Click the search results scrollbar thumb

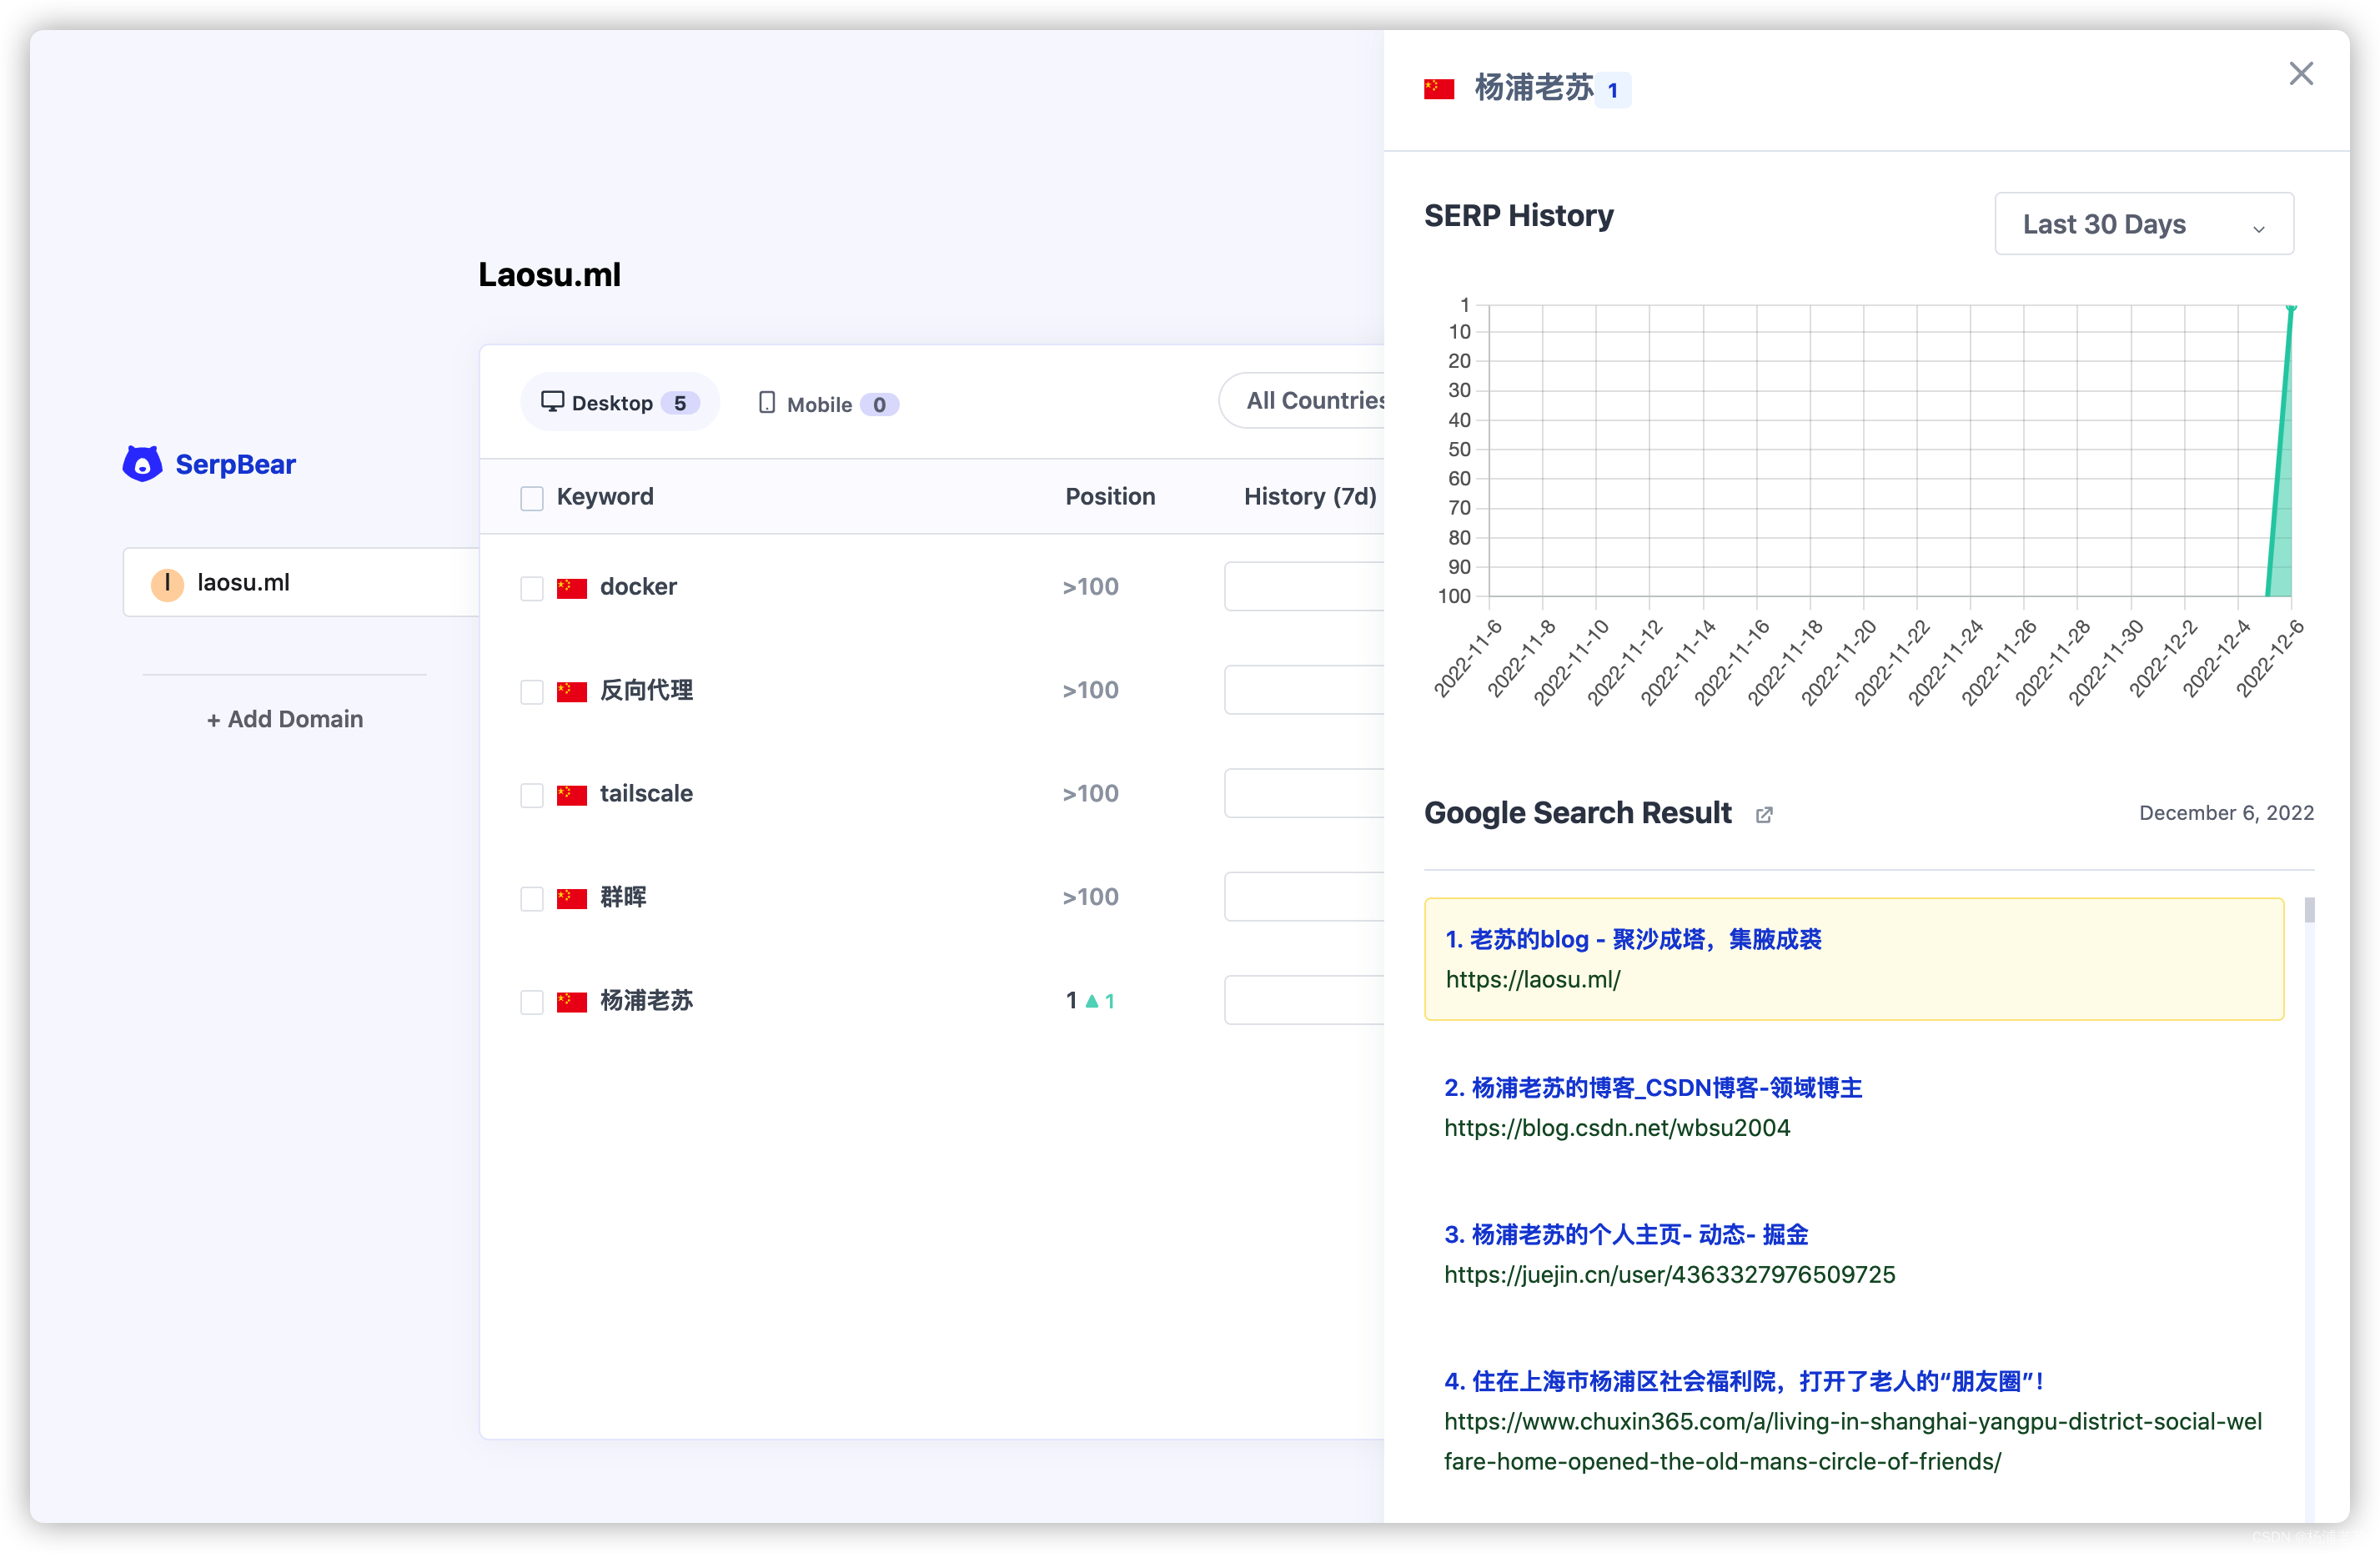[2309, 910]
